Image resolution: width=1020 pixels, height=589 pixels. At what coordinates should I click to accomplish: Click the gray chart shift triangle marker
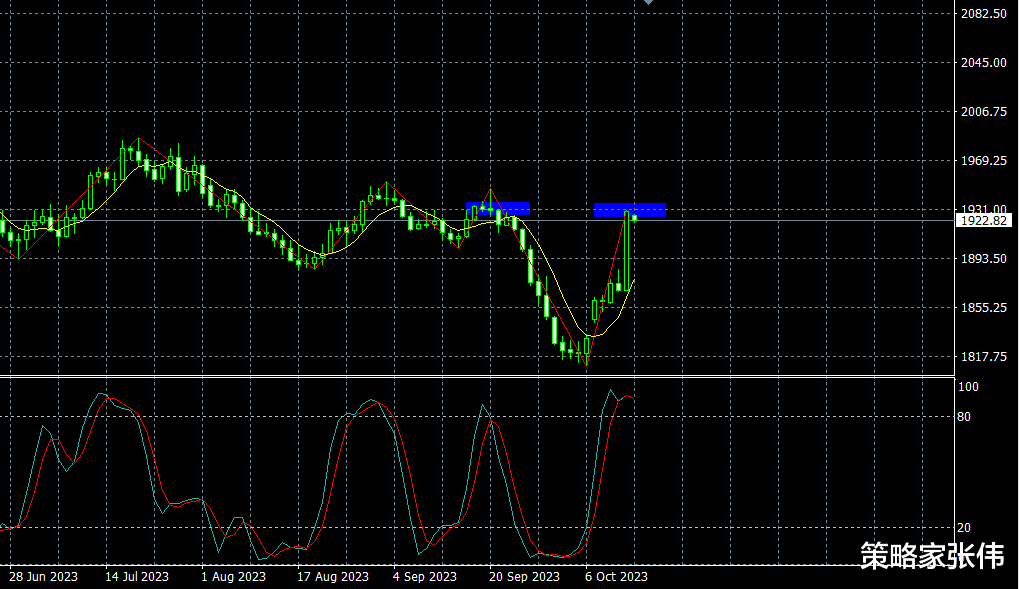tap(648, 2)
